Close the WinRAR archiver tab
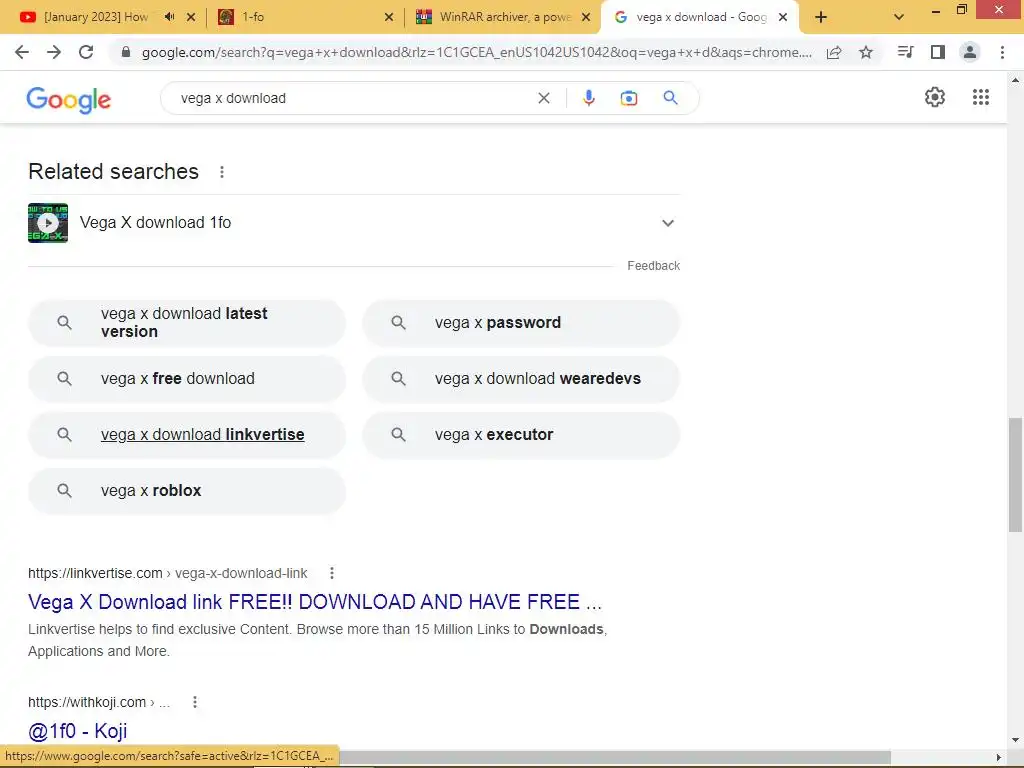Image resolution: width=1024 pixels, height=768 pixels. pyautogui.click(x=586, y=17)
